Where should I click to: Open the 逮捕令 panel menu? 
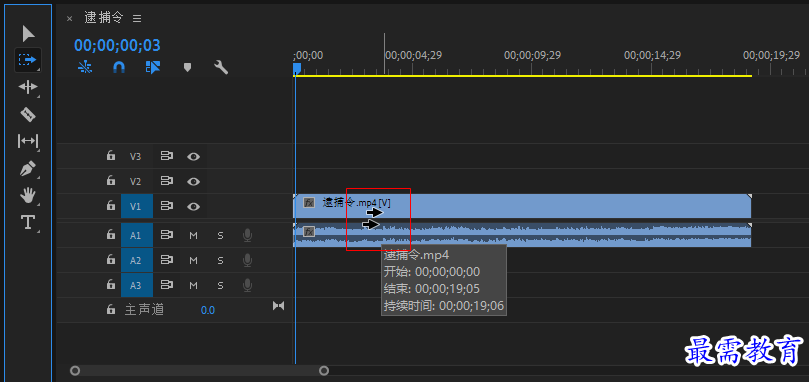tap(137, 19)
